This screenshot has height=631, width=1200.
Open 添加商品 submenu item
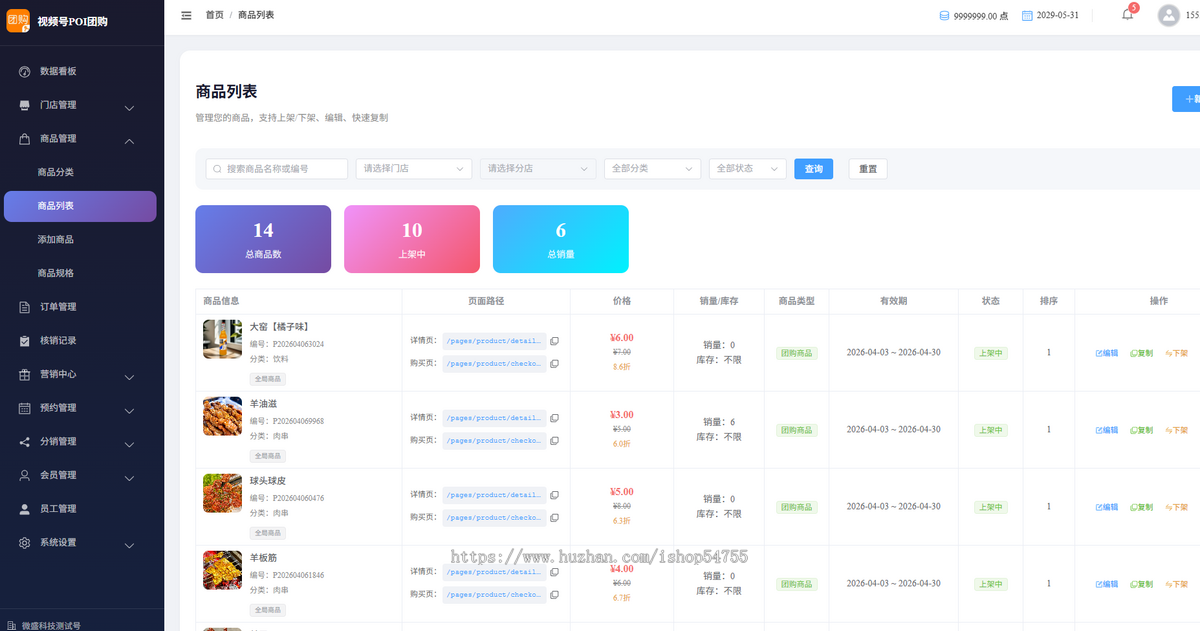tap(80, 240)
